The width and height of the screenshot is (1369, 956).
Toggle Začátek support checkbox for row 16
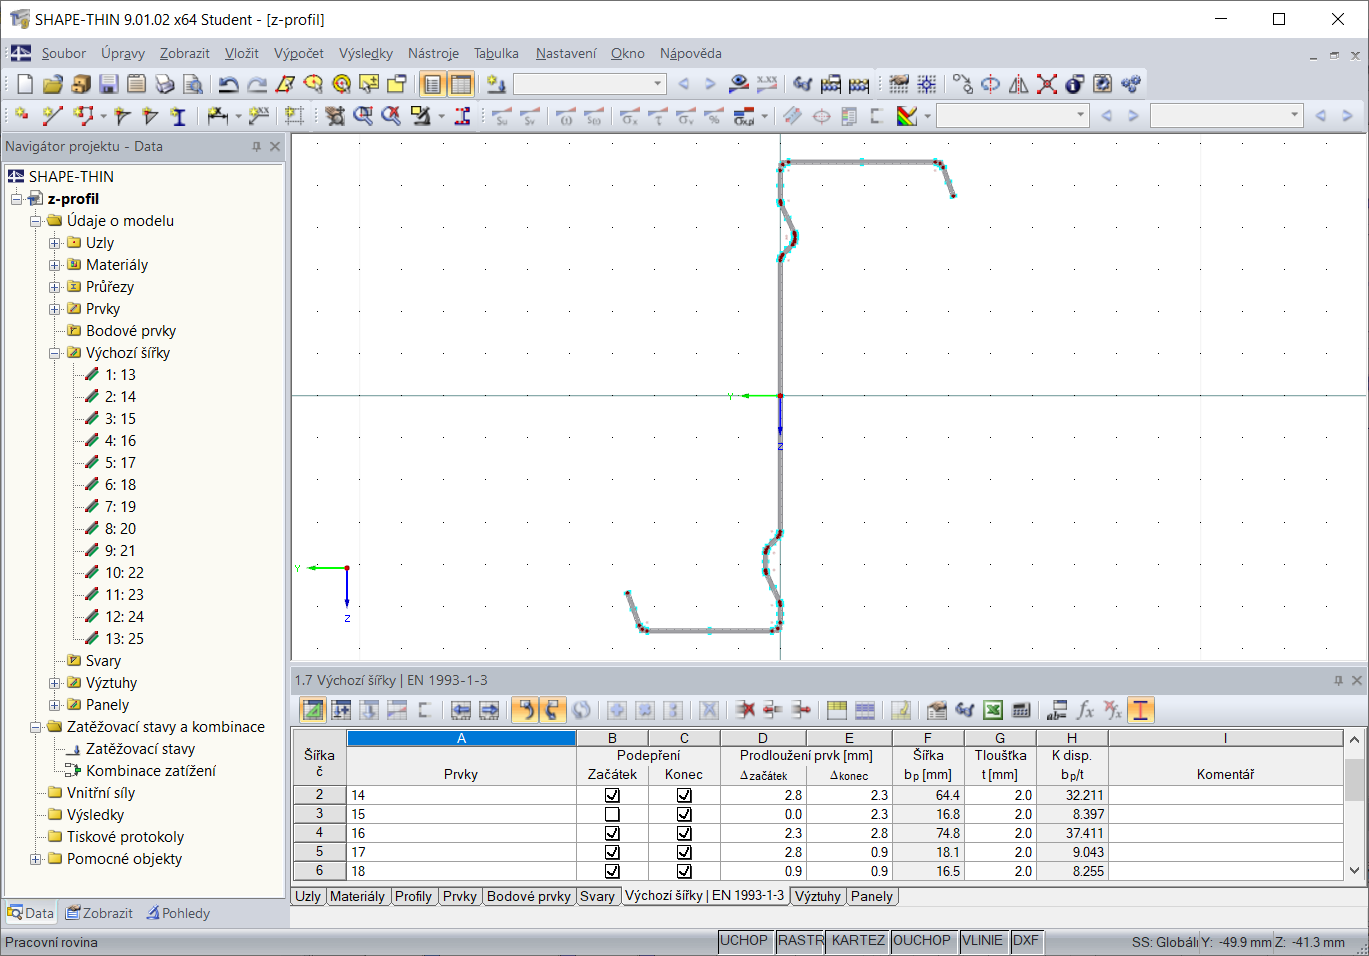coord(612,834)
